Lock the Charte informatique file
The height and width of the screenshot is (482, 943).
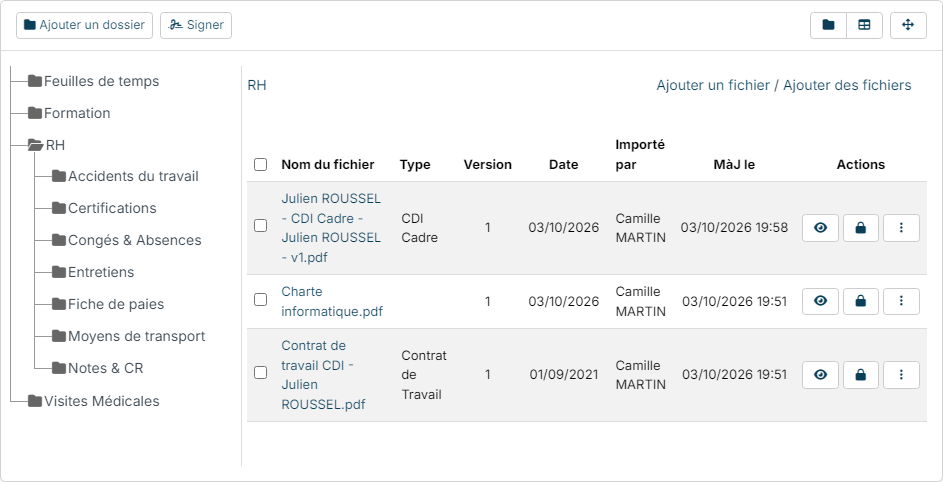[861, 301]
